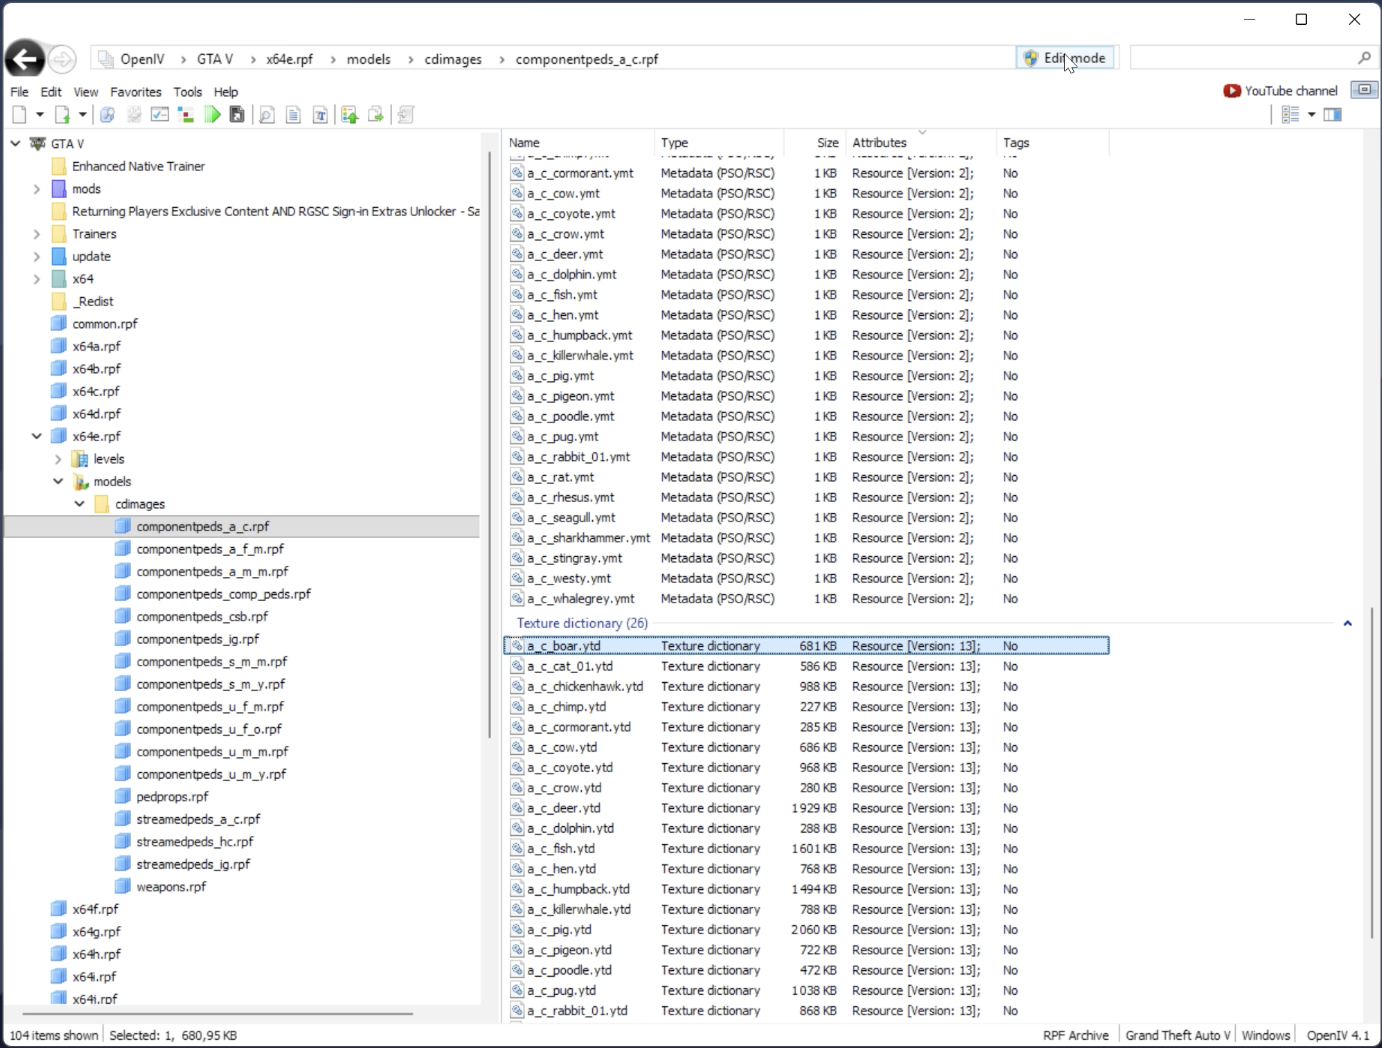Open the Favorites menu
The height and width of the screenshot is (1048, 1382).
coord(135,91)
